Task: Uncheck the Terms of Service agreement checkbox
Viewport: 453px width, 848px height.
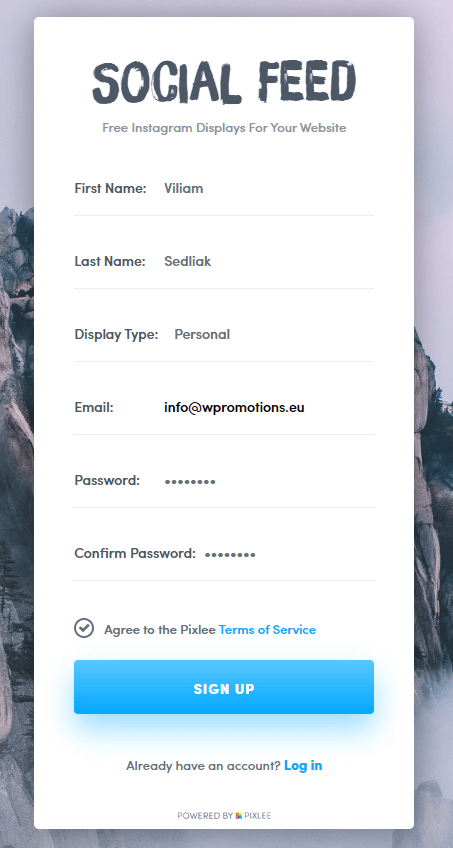Action: 84,628
